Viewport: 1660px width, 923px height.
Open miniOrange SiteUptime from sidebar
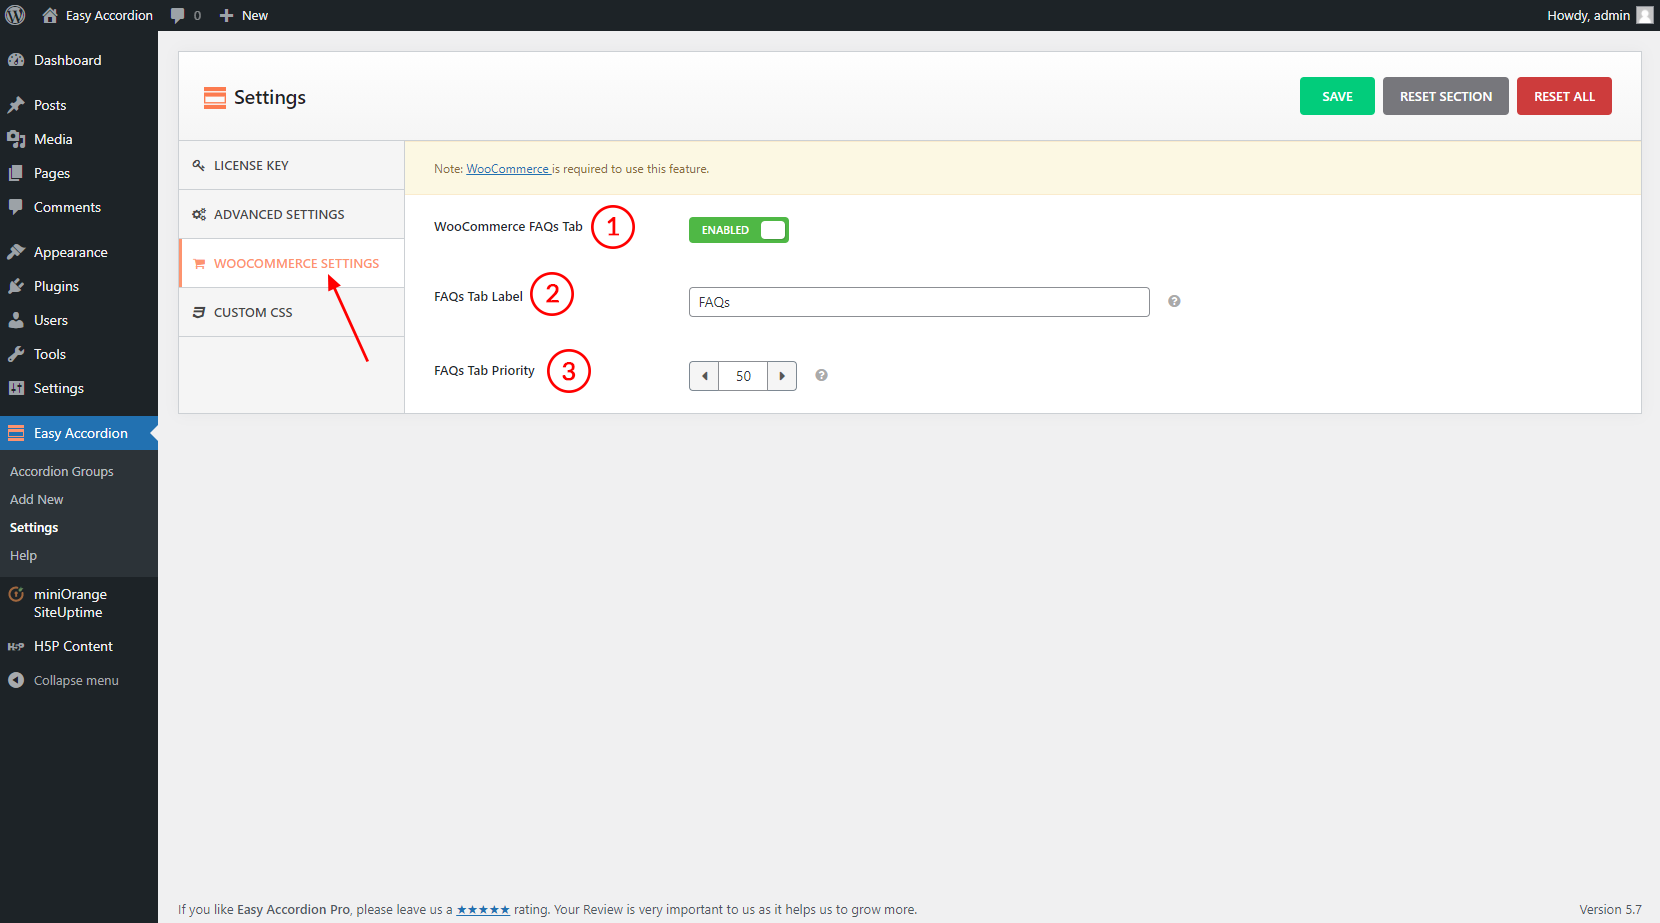(x=69, y=603)
